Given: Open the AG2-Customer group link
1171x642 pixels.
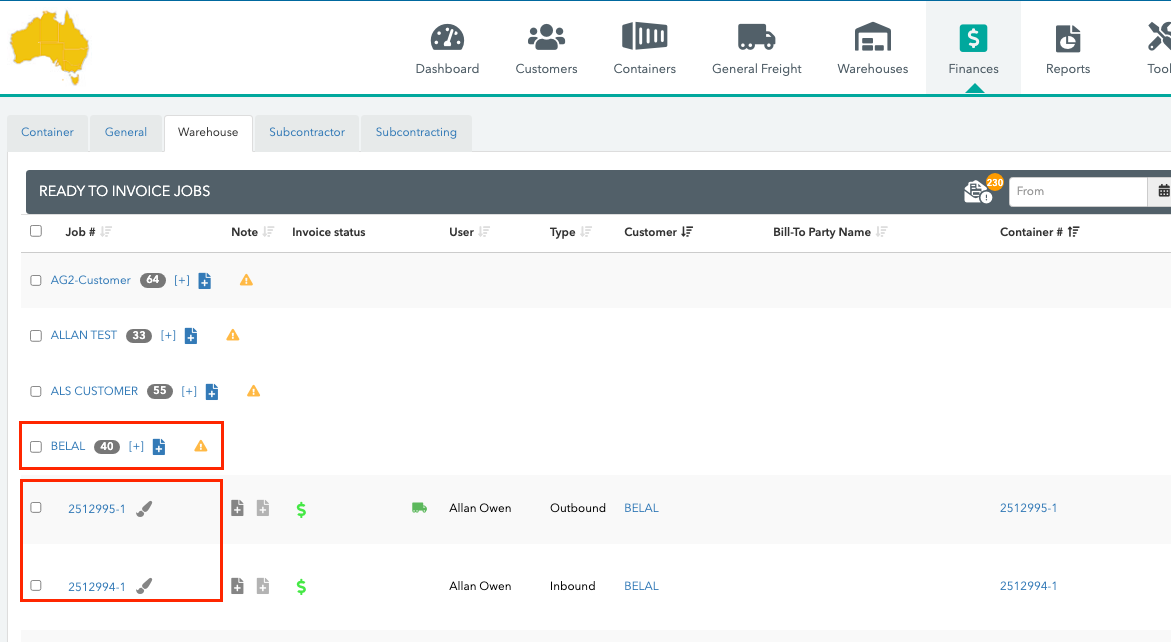Looking at the screenshot, I should 90,280.
